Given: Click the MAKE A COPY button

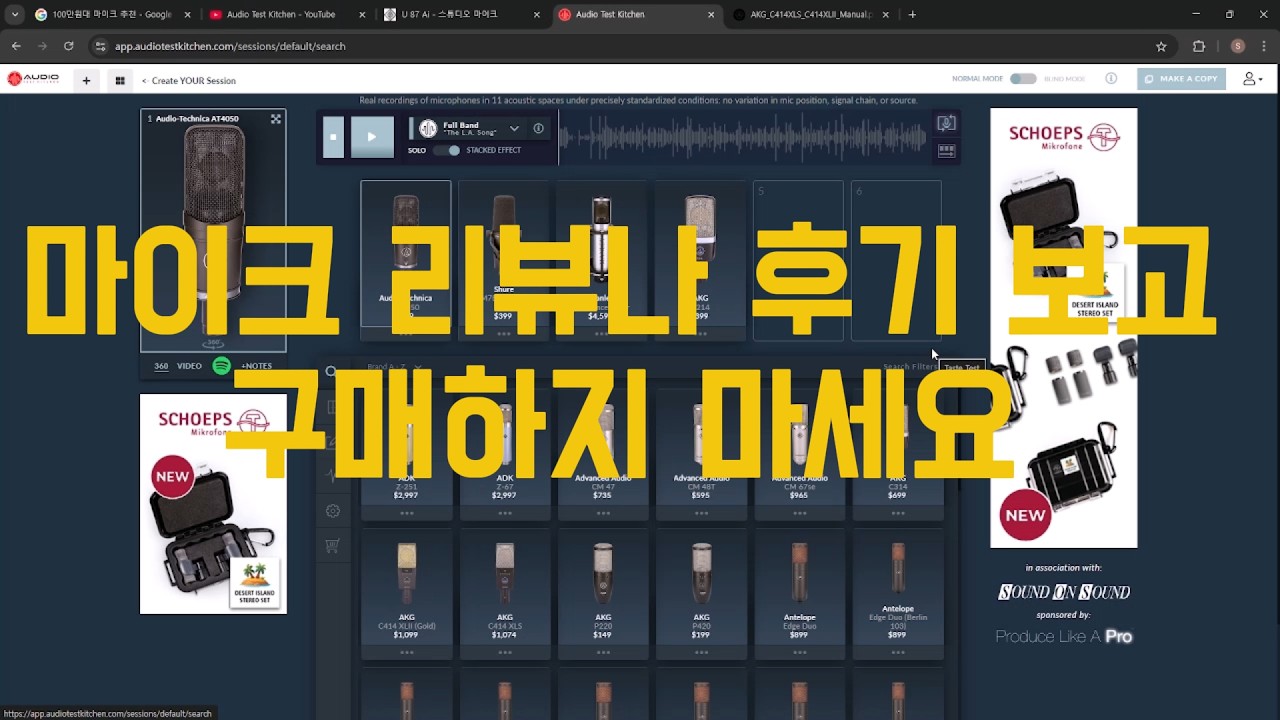Looking at the screenshot, I should tap(1181, 79).
